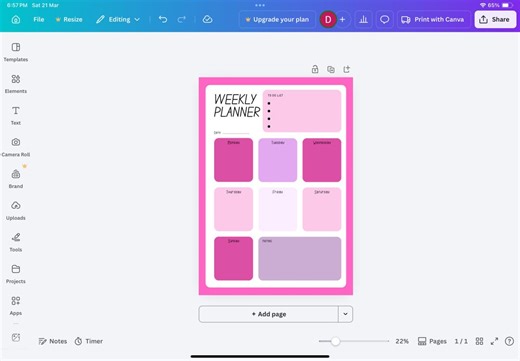Viewport: 520px width, 361px height.
Task: Open the Projects panel
Action: click(x=16, y=274)
